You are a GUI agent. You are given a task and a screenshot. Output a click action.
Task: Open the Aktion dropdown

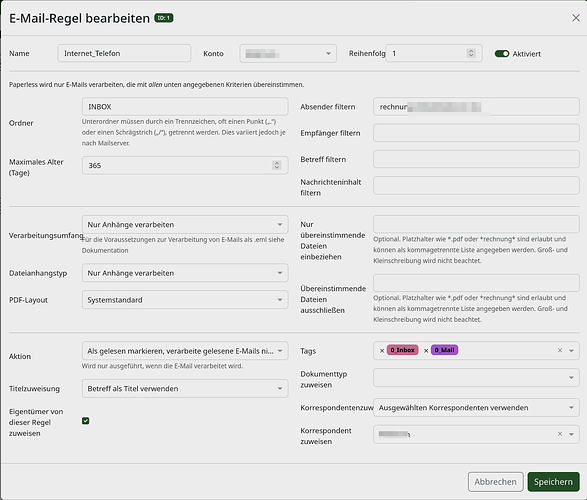(185, 351)
